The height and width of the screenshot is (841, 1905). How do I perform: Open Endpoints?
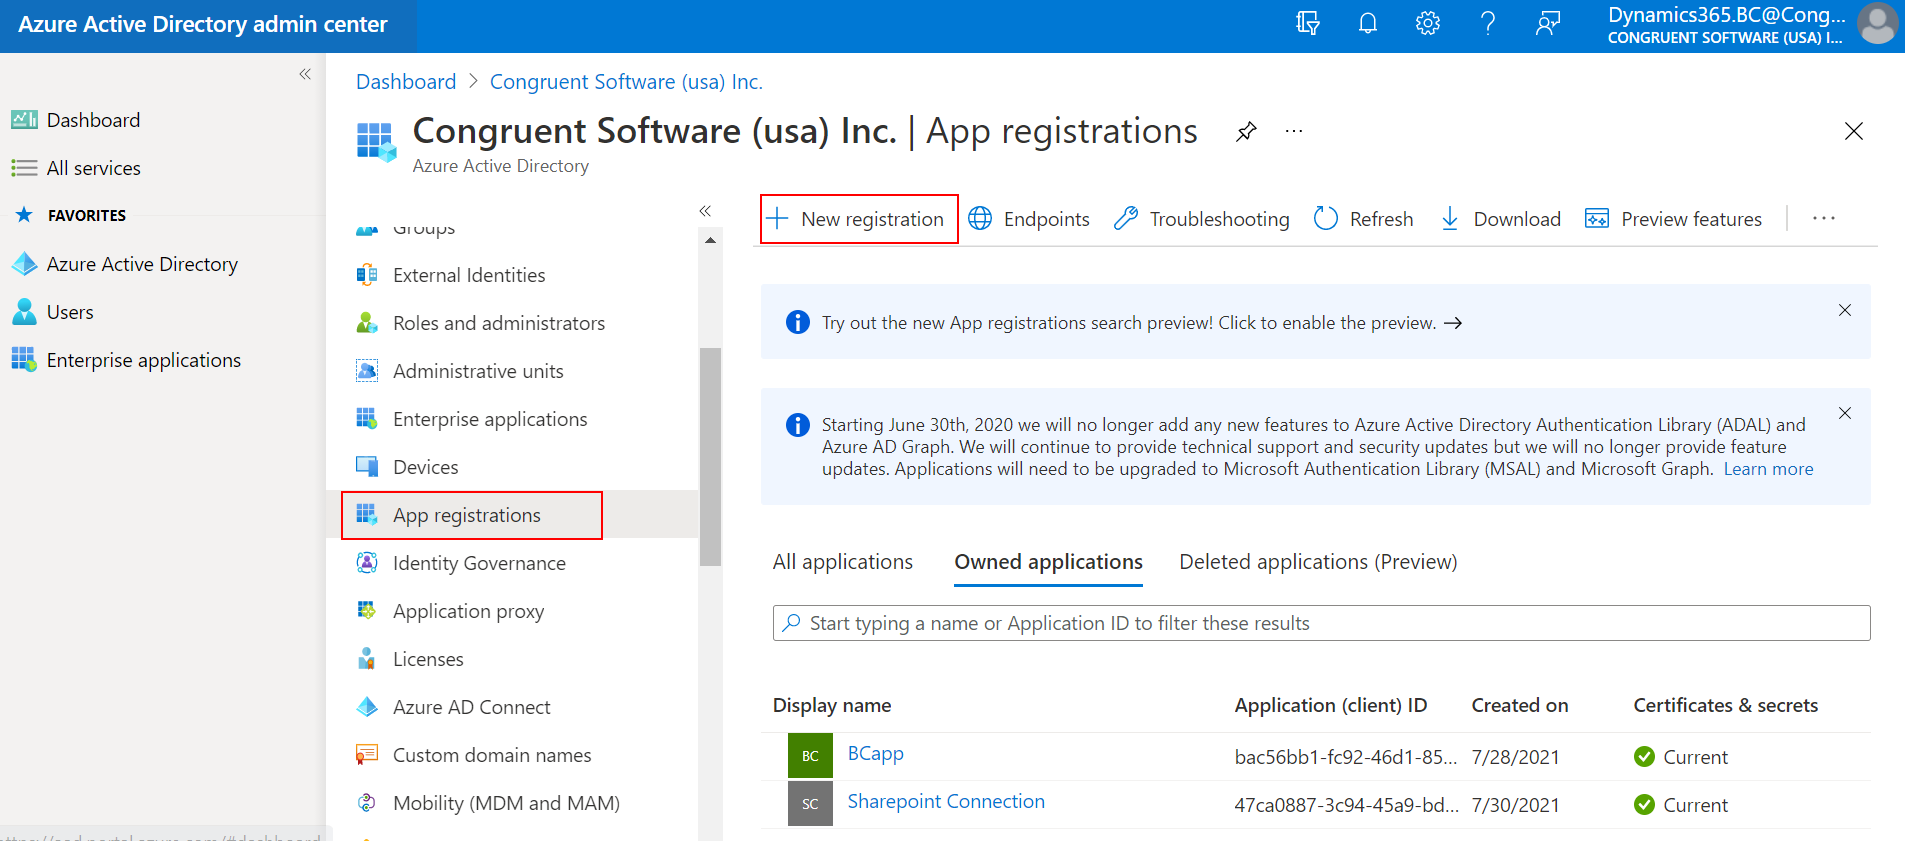click(1029, 219)
